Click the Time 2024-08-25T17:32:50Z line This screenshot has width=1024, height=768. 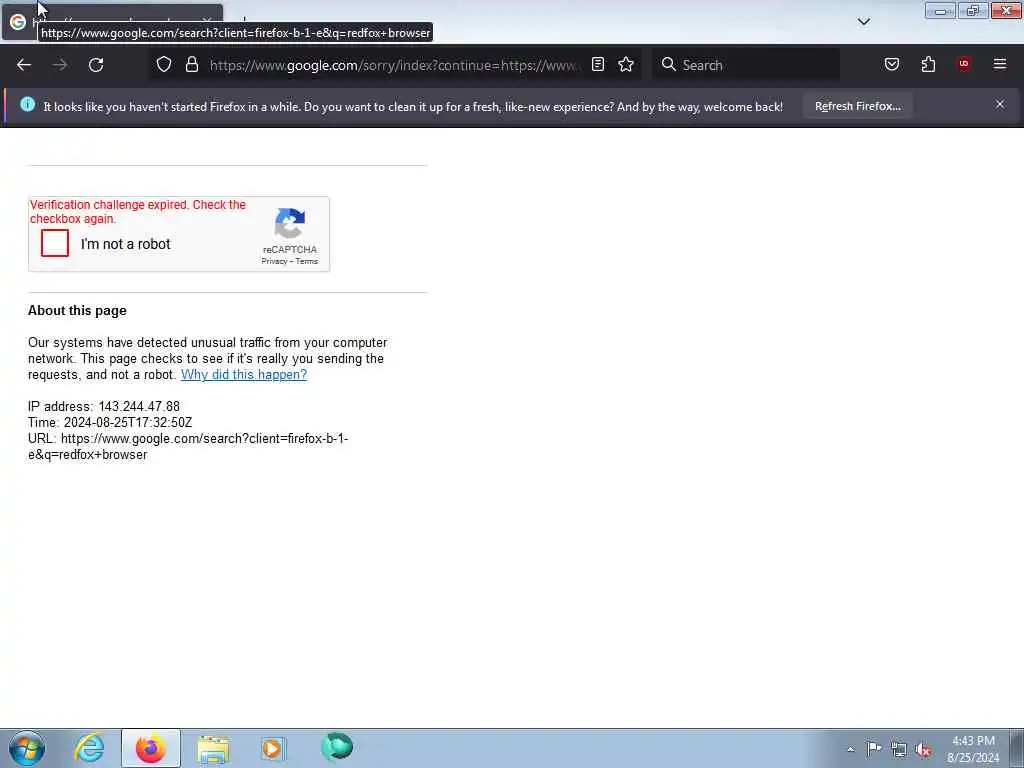(110, 423)
